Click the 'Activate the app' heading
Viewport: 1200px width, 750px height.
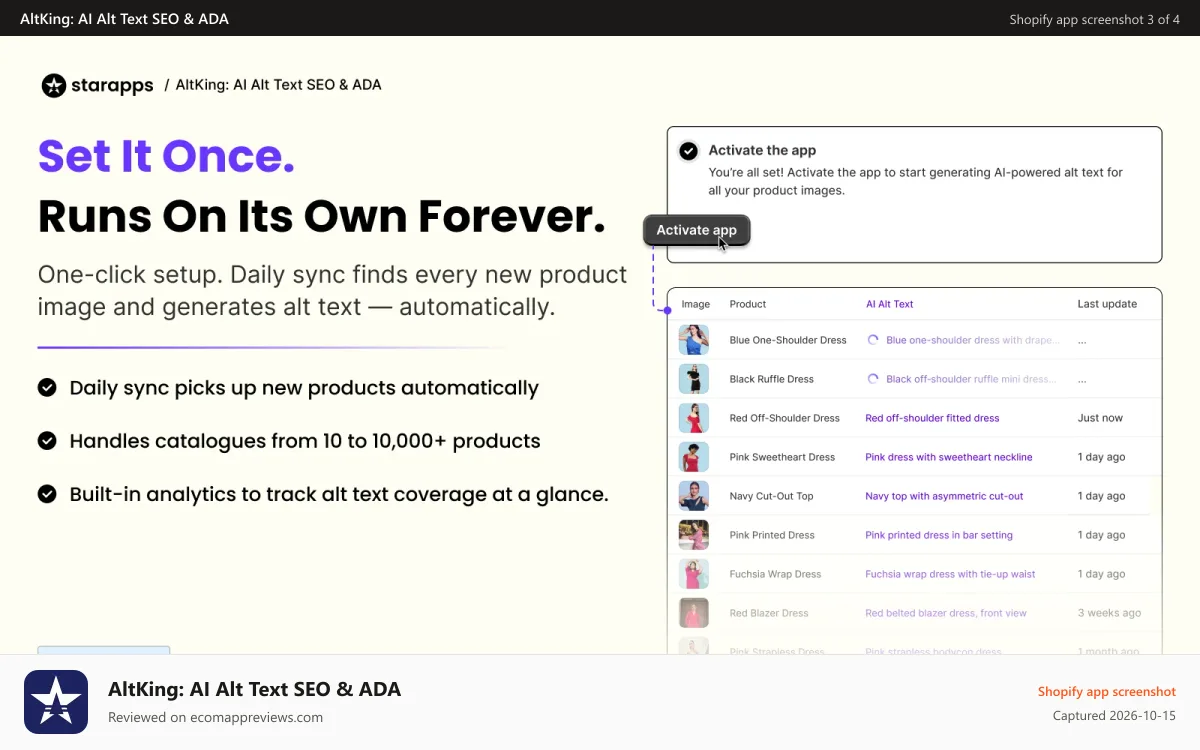click(762, 151)
